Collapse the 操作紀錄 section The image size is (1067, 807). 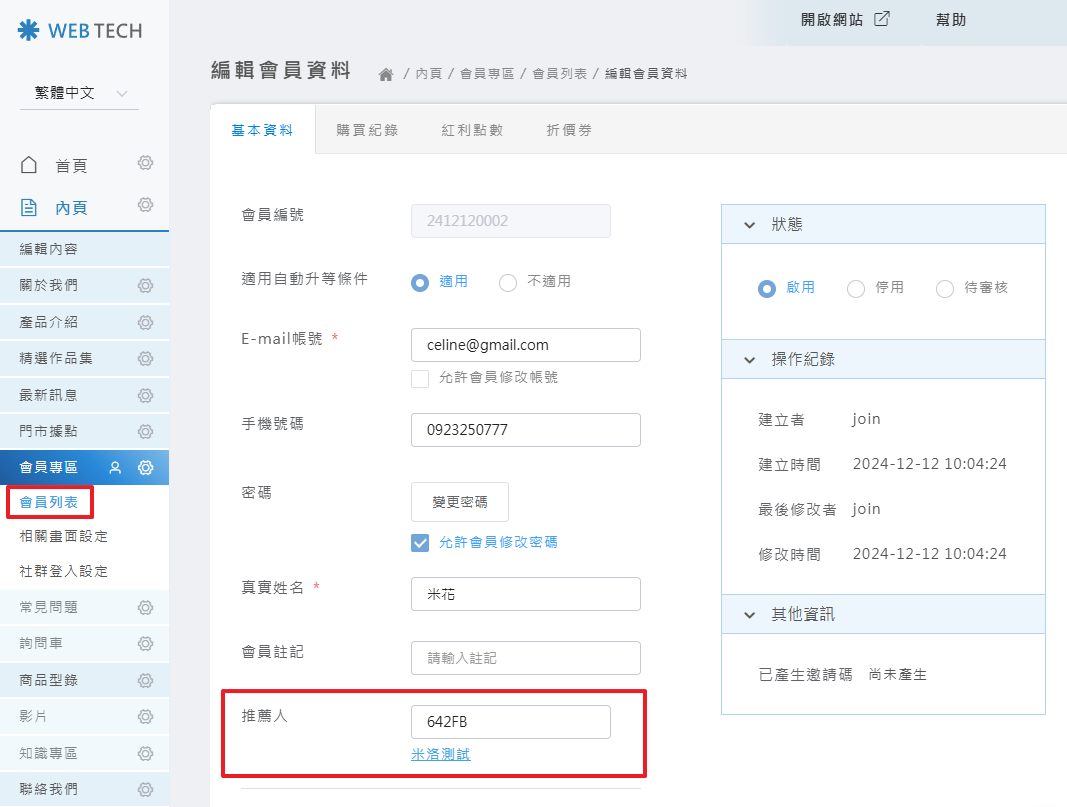[x=750, y=359]
